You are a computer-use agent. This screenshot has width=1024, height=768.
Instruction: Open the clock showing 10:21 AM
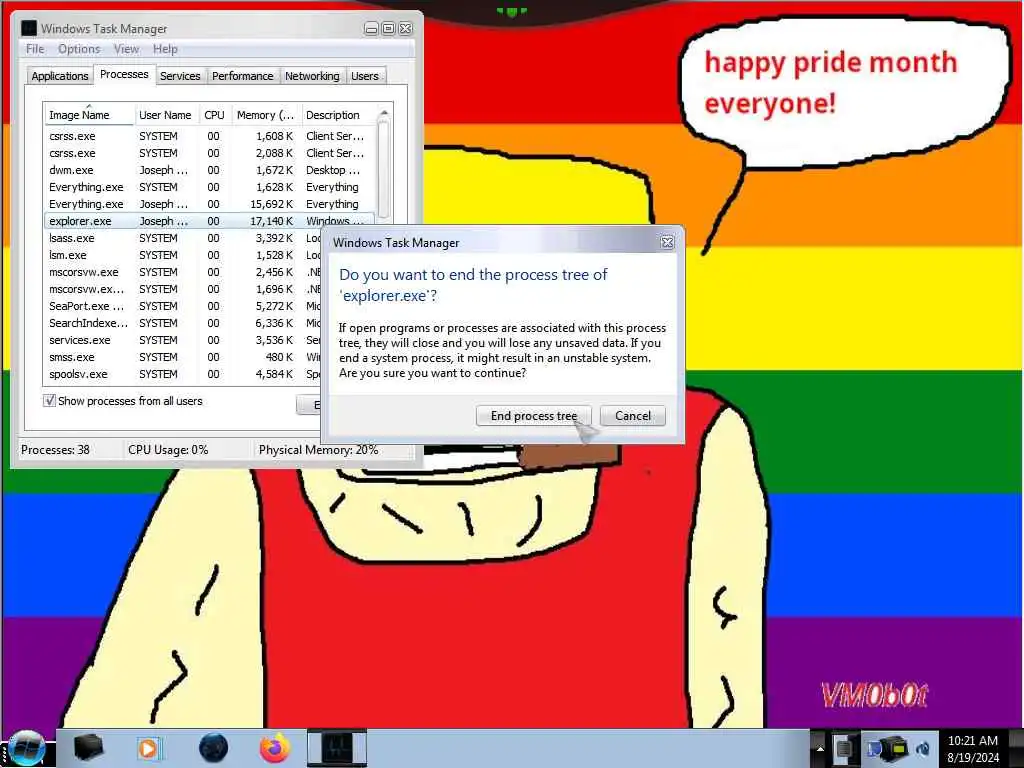(x=972, y=748)
